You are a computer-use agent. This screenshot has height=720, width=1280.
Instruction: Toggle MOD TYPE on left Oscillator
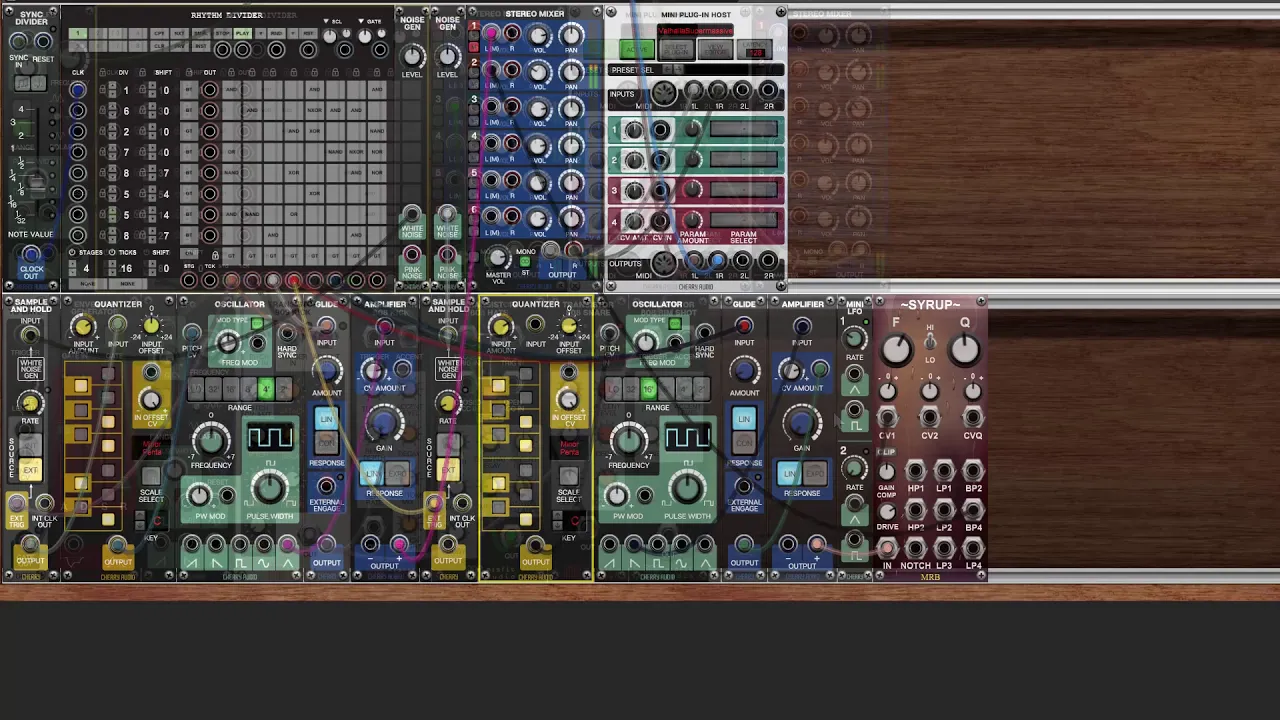[257, 324]
